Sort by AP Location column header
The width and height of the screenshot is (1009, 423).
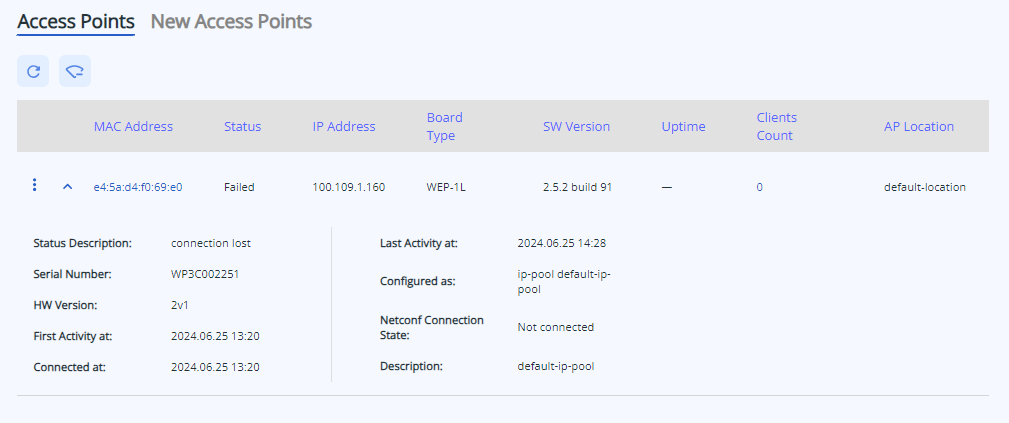(x=918, y=126)
